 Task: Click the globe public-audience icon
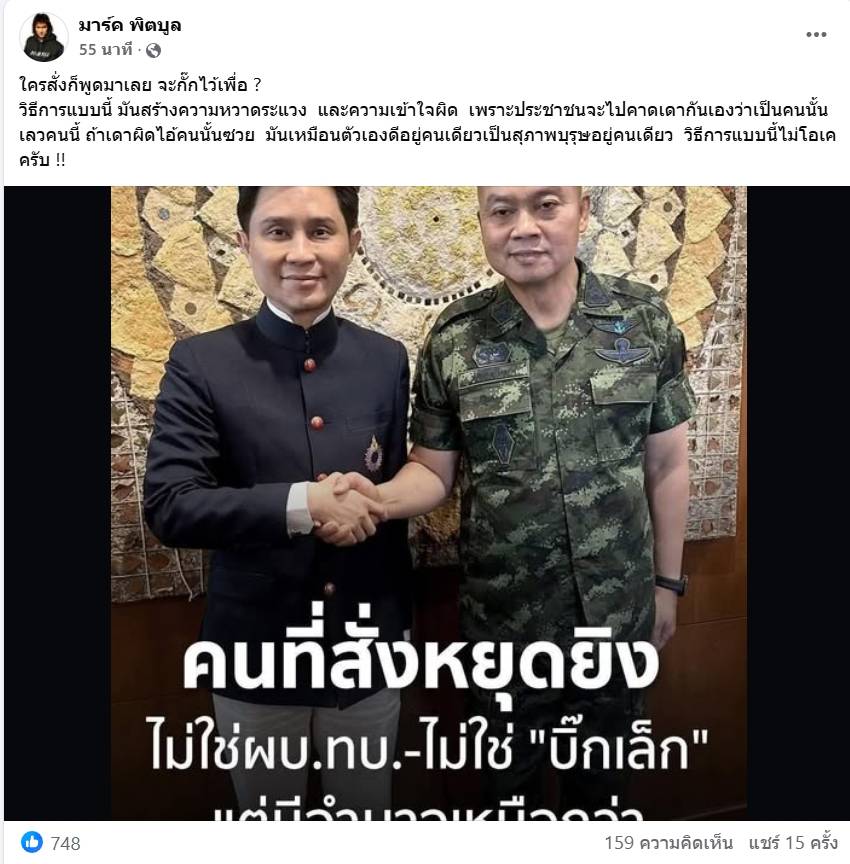(153, 51)
